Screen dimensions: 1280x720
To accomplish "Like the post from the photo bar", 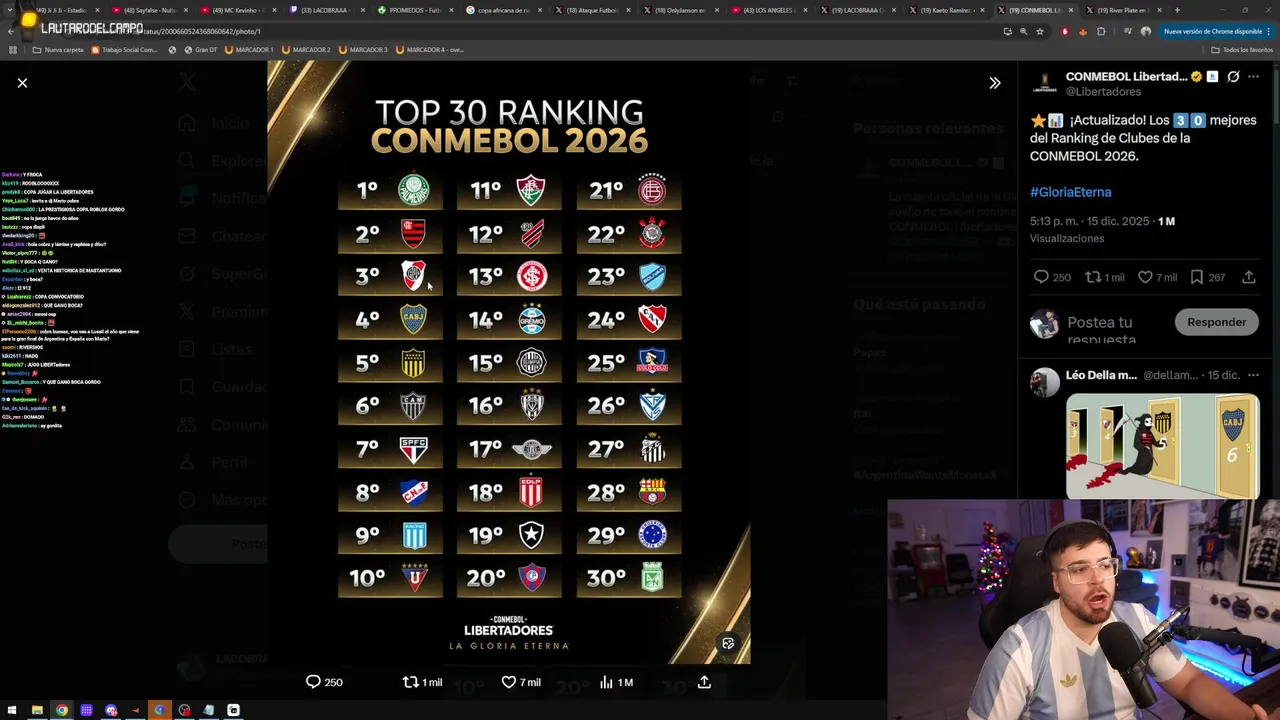I will (521, 682).
